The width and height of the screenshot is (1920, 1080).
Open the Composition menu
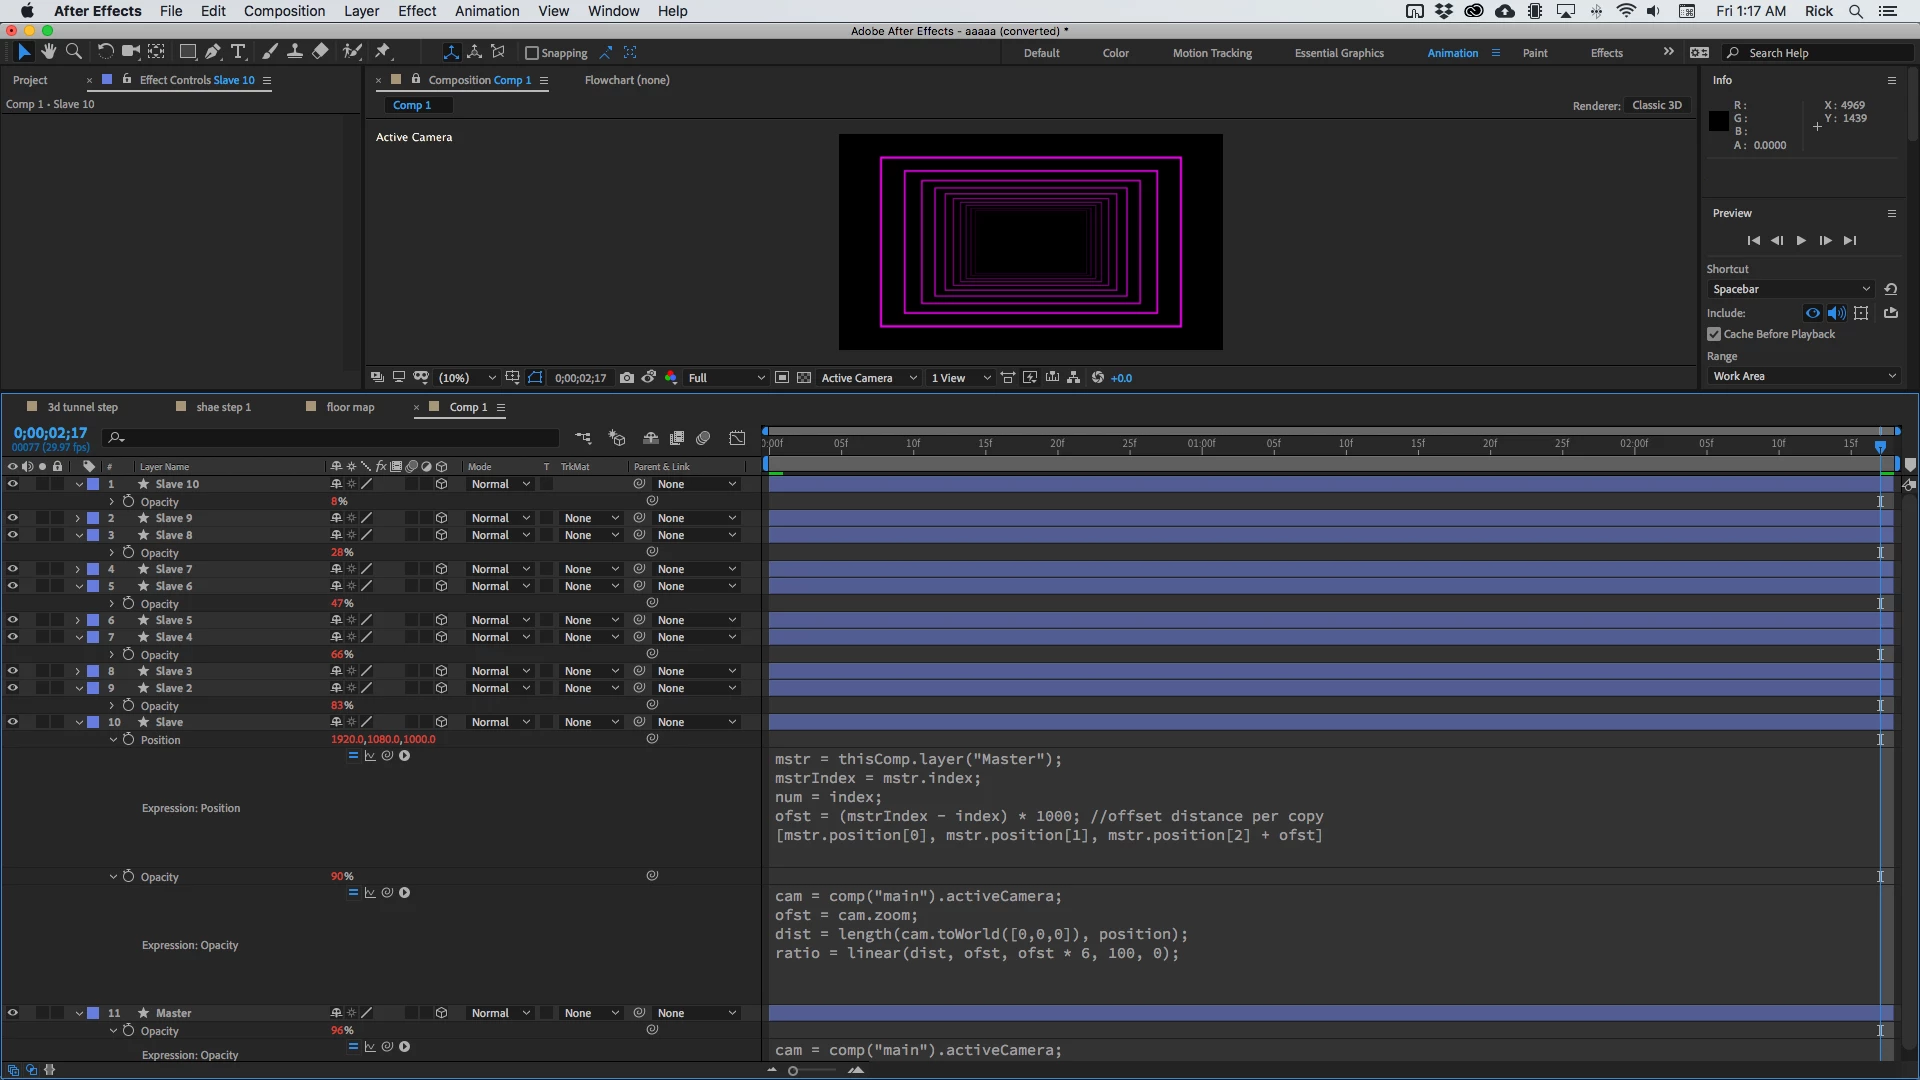coord(284,11)
